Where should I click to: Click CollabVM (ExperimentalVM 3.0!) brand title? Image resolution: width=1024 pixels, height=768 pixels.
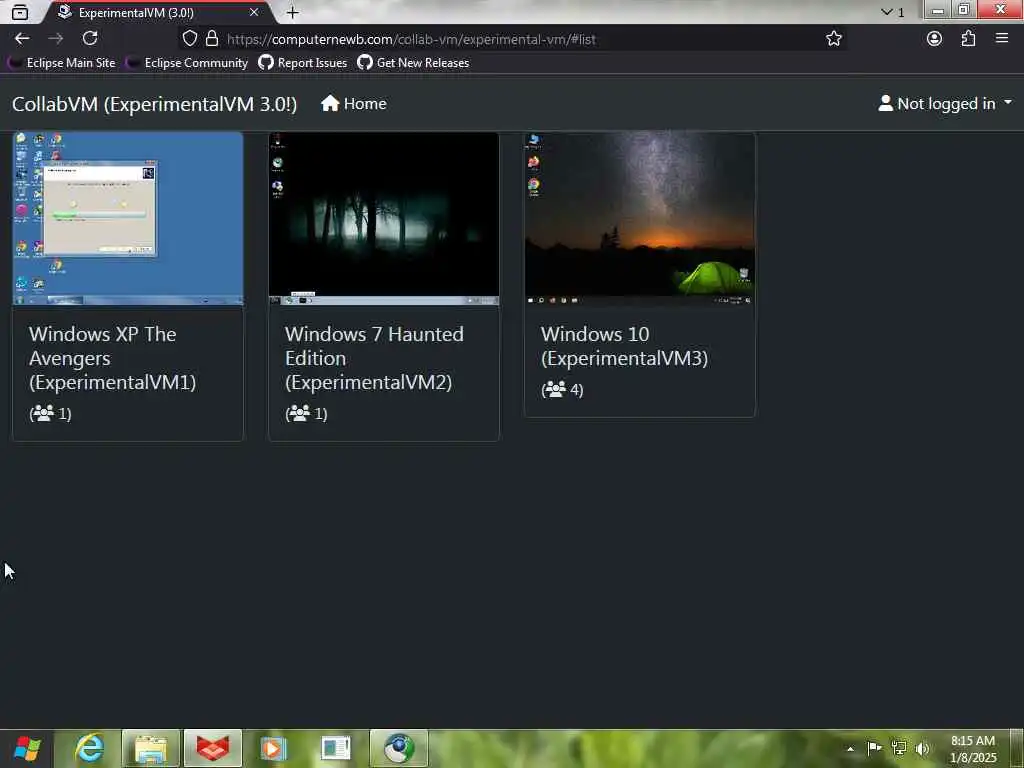(154, 104)
